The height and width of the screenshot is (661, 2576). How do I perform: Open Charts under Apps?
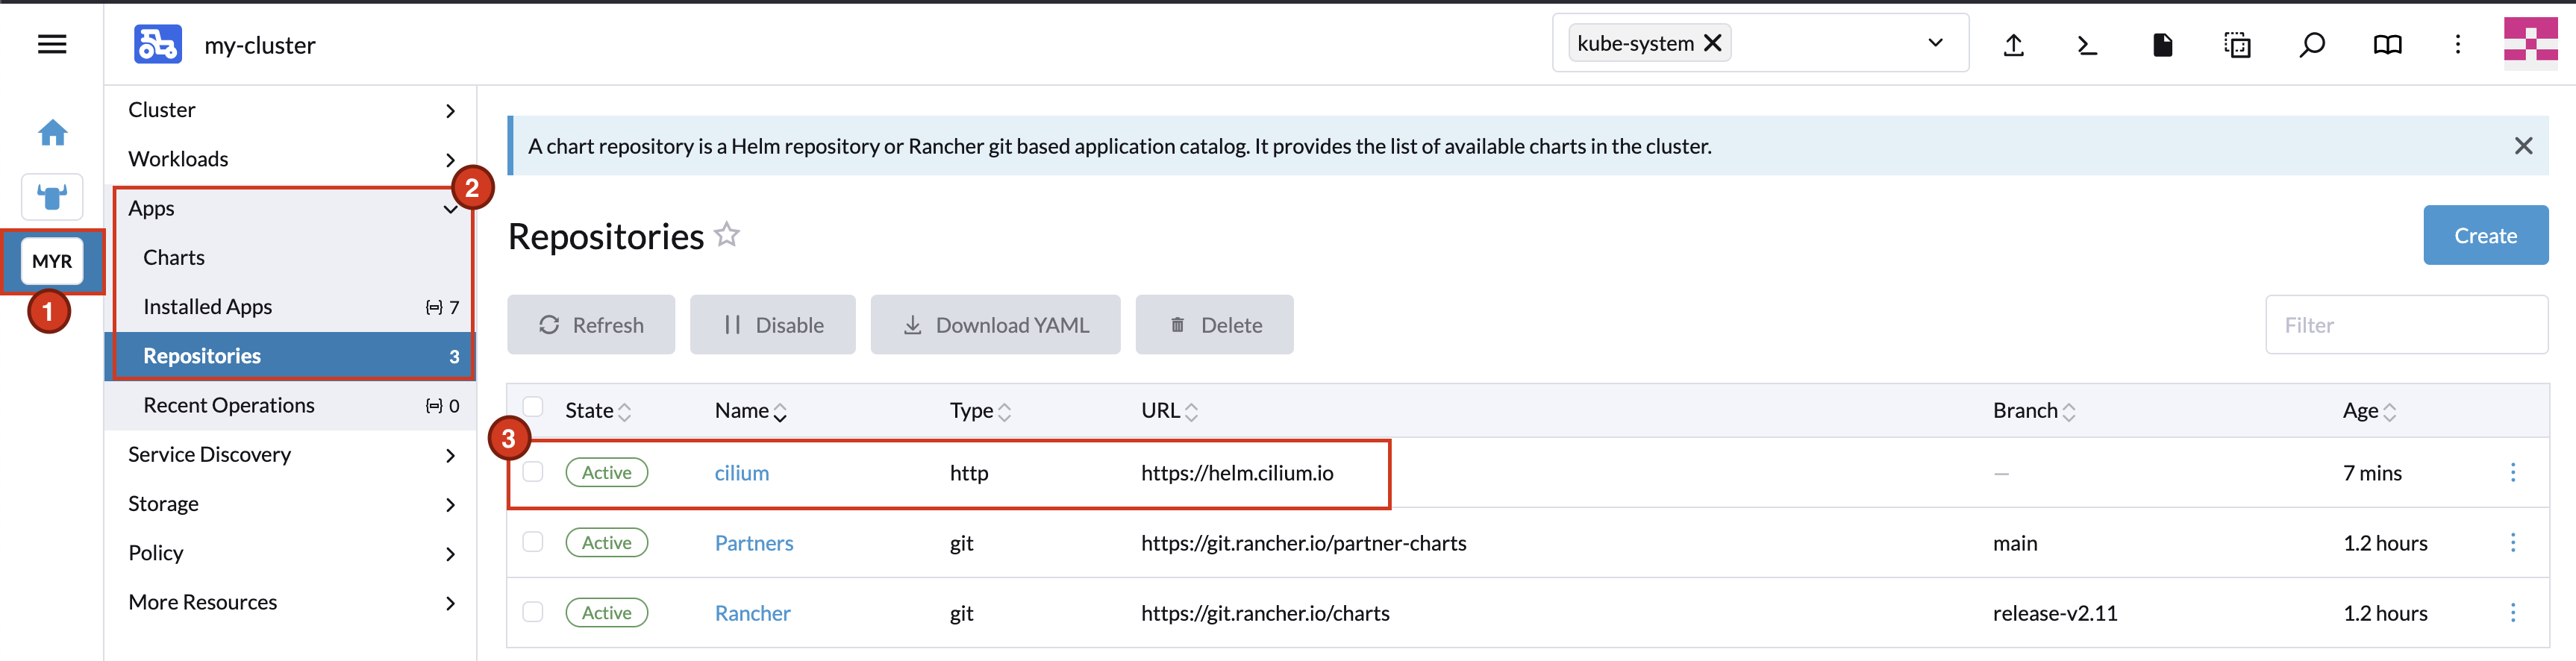pyautogui.click(x=290, y=258)
